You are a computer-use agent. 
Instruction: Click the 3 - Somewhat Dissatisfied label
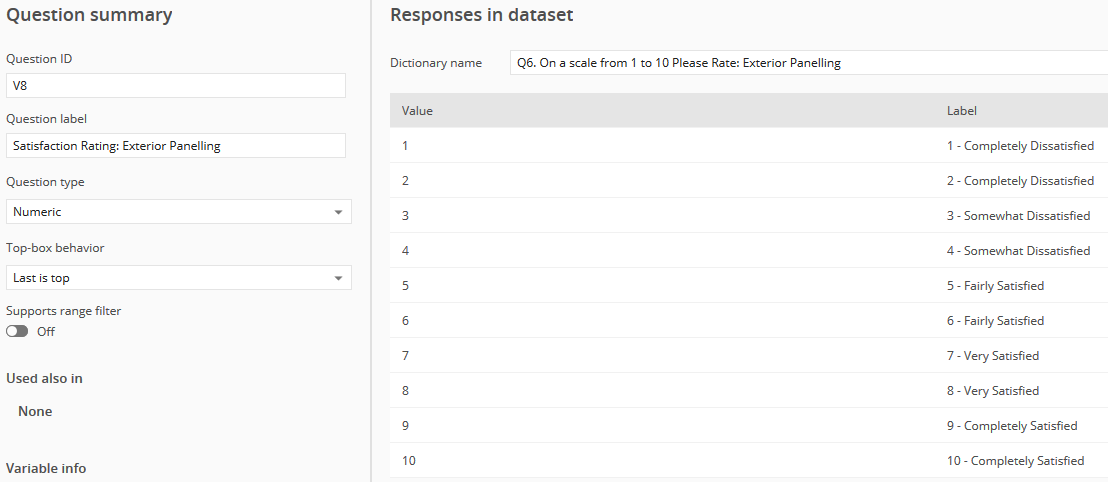coord(1018,216)
